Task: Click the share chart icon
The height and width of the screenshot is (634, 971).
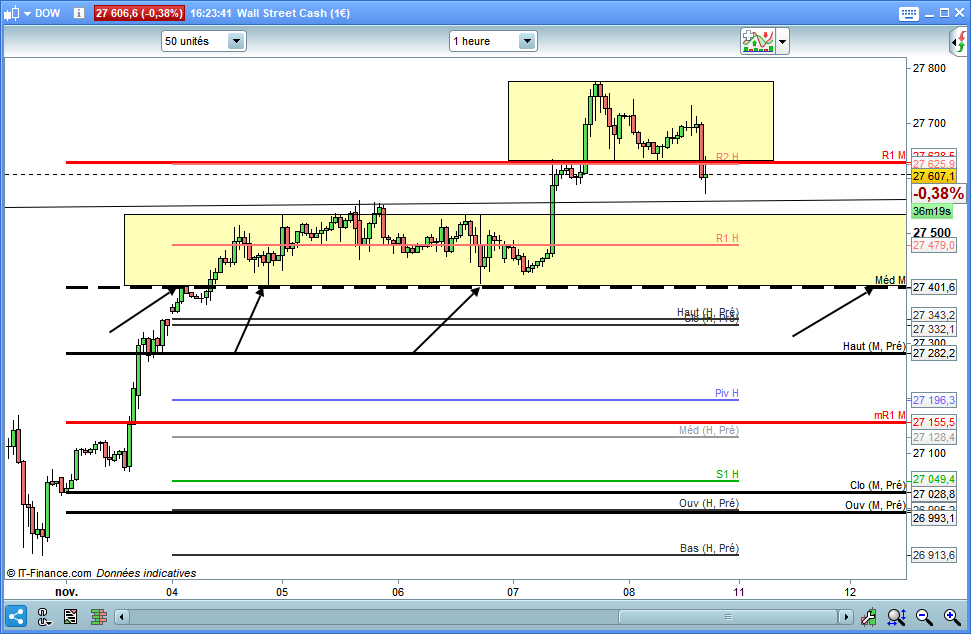Action: pos(16,617)
